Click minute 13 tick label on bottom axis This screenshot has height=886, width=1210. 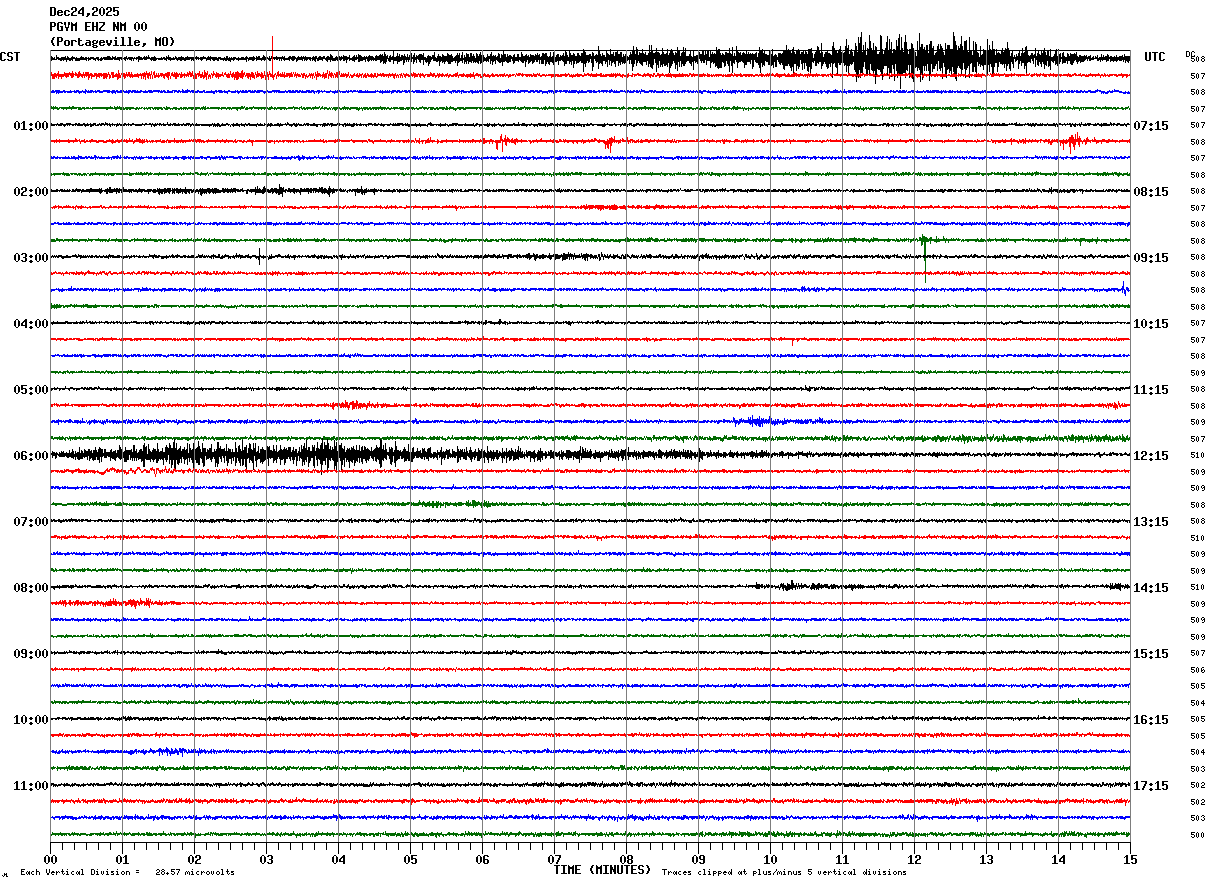point(986,859)
